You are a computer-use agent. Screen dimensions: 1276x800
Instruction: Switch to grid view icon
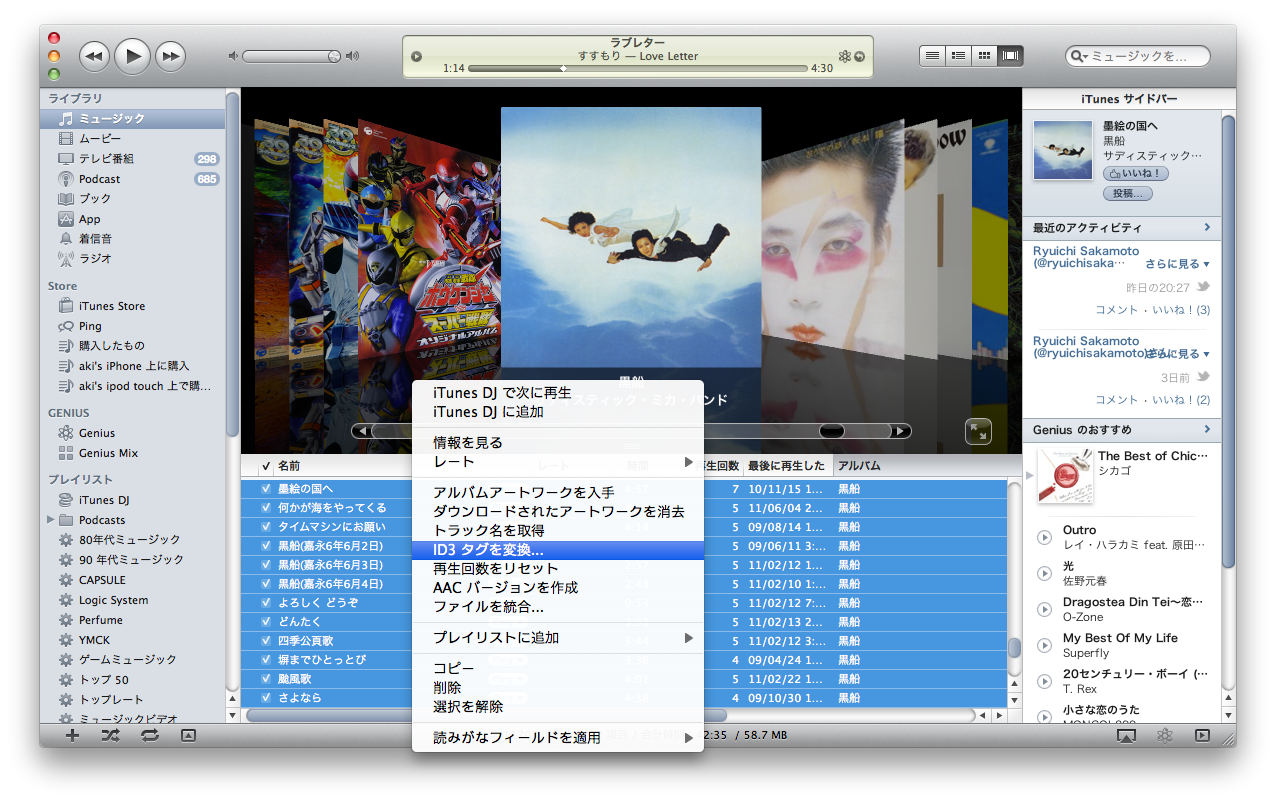pyautogui.click(x=984, y=56)
